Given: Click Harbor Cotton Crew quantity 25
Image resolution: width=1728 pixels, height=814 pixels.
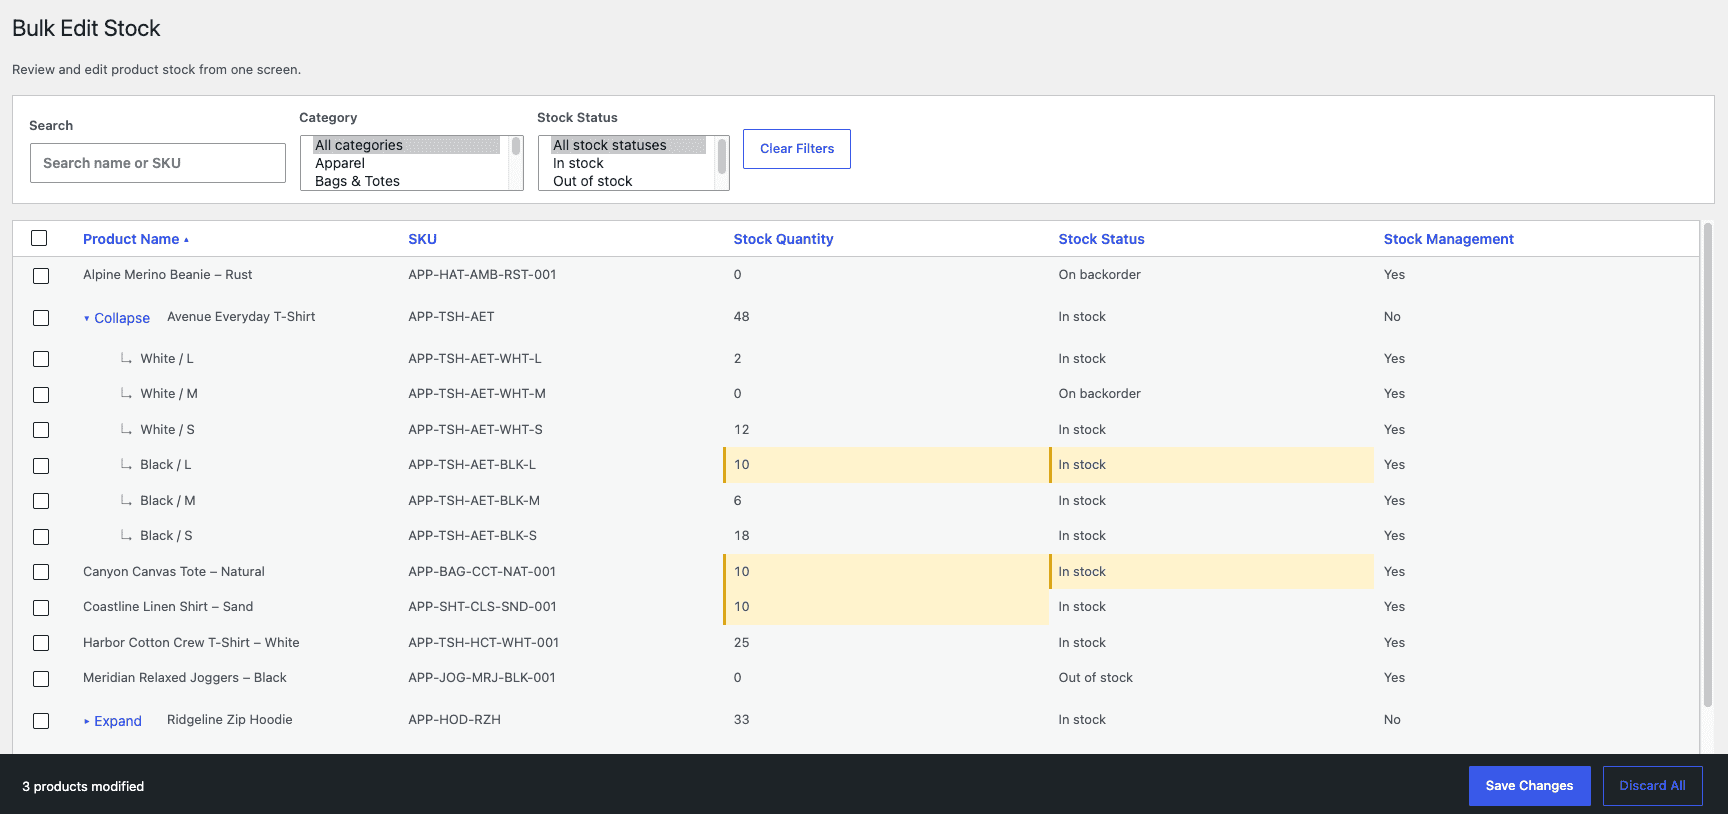Looking at the screenshot, I should click(x=741, y=643).
